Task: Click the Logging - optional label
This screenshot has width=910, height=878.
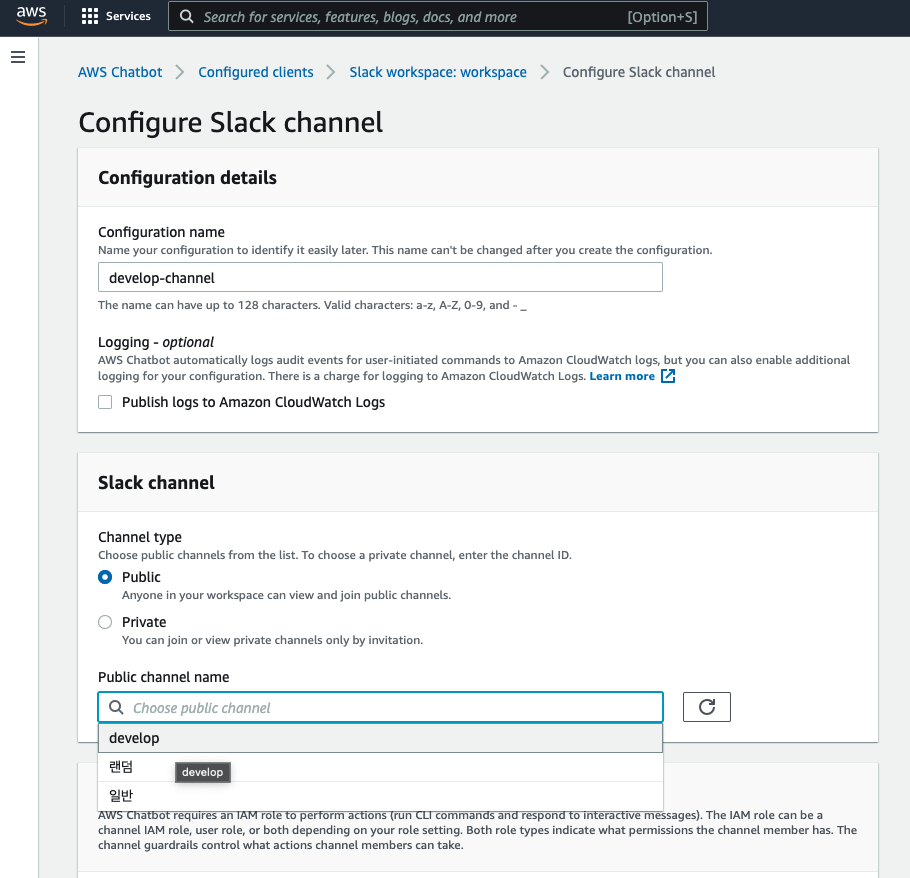Action: (x=156, y=342)
